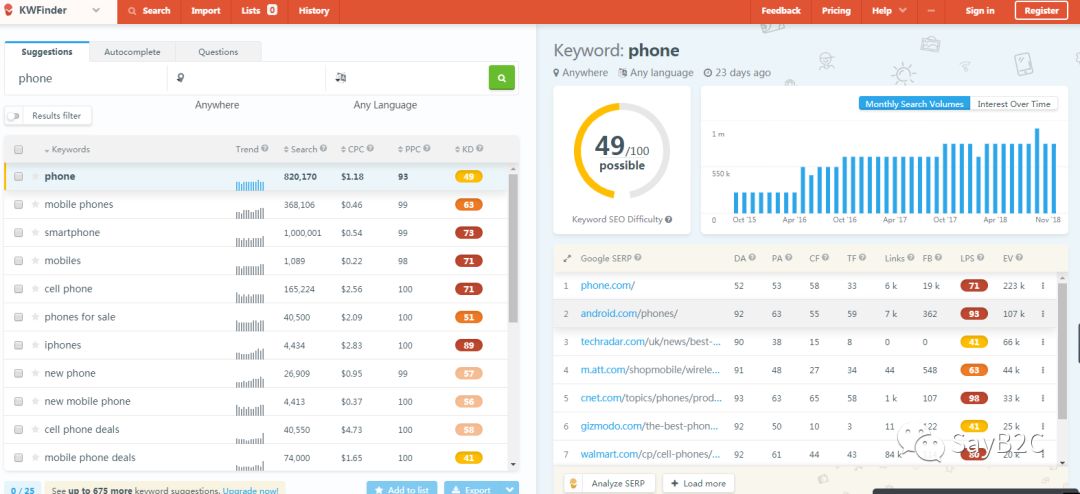Image resolution: width=1080 pixels, height=494 pixels.
Task: Show Interest Over Time chart
Action: click(x=1014, y=104)
